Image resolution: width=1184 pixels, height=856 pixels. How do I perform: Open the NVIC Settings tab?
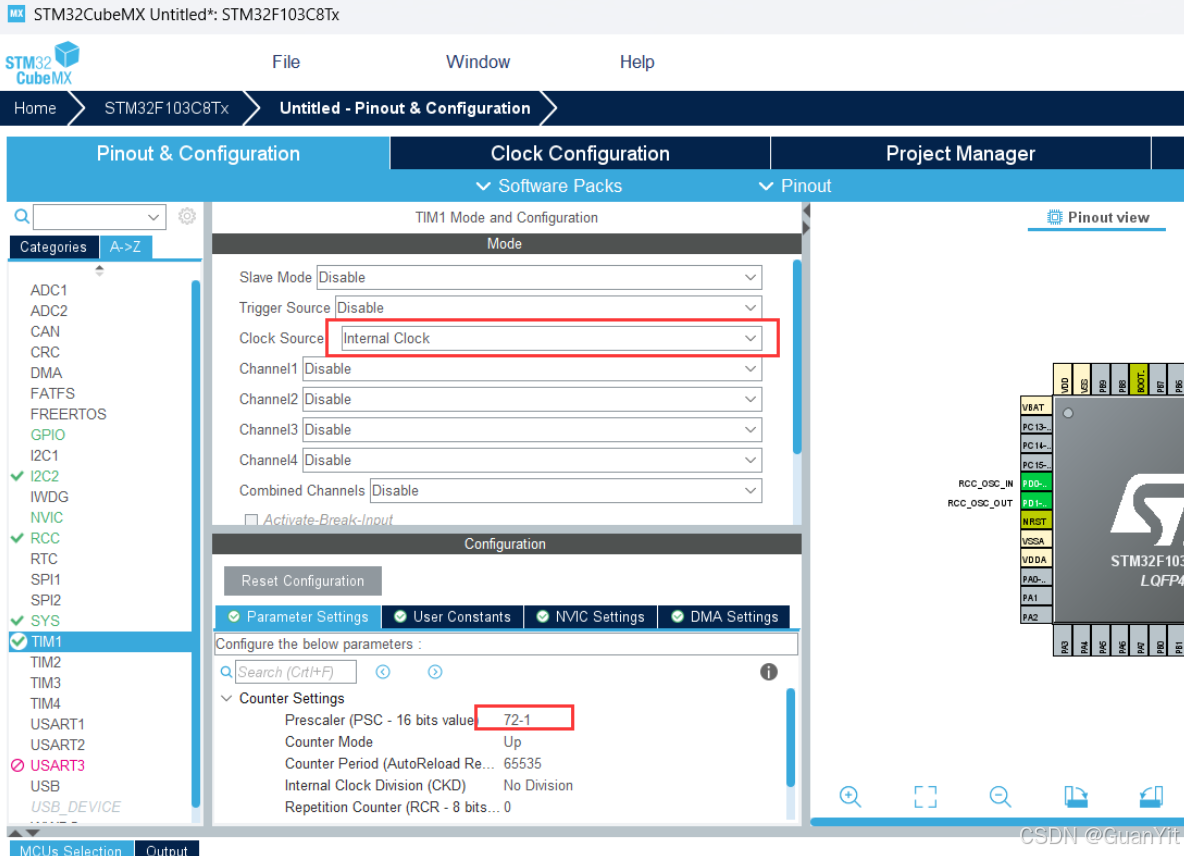click(x=590, y=617)
